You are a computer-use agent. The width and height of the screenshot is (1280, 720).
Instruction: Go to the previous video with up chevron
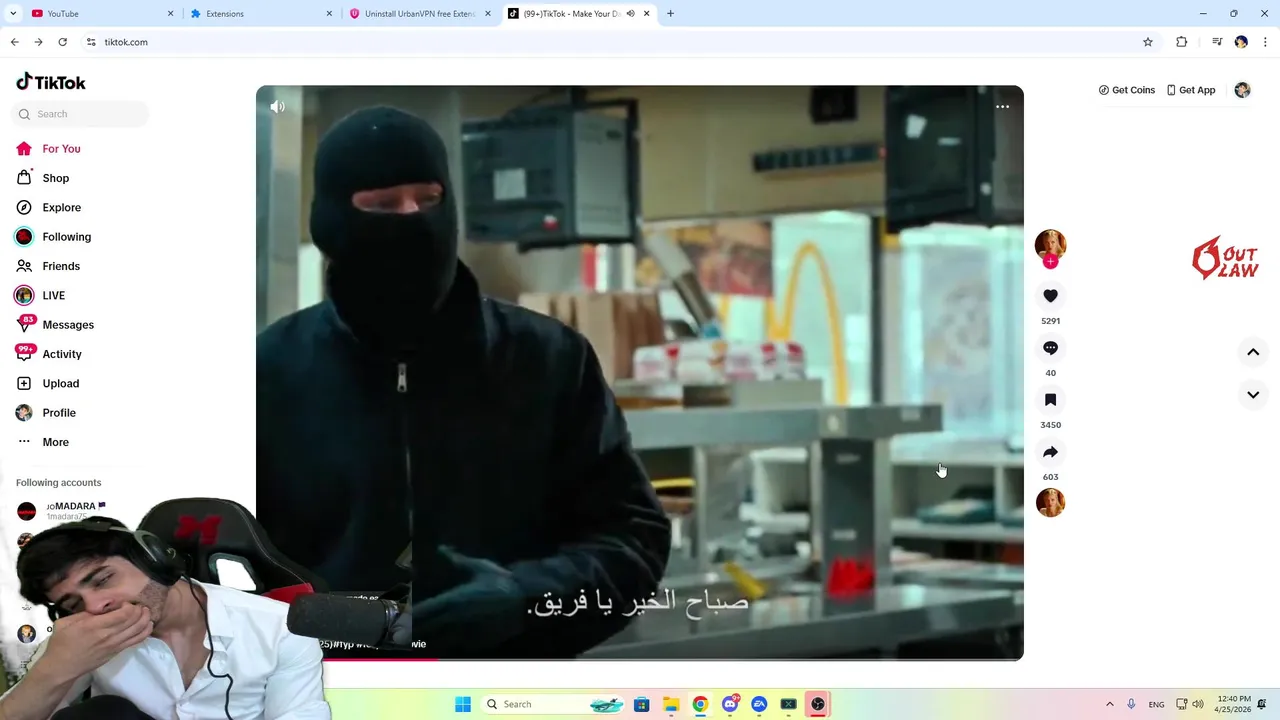coord(1253,352)
